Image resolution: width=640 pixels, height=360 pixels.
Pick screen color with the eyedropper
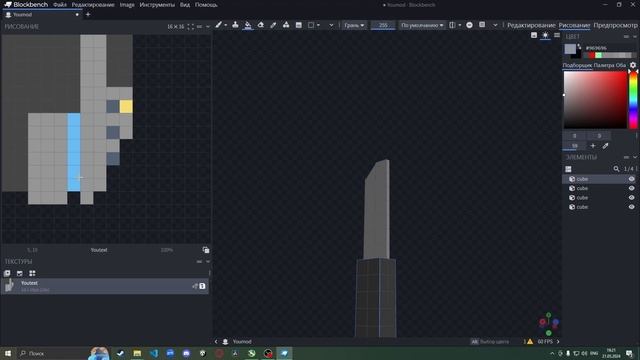[x=606, y=146]
